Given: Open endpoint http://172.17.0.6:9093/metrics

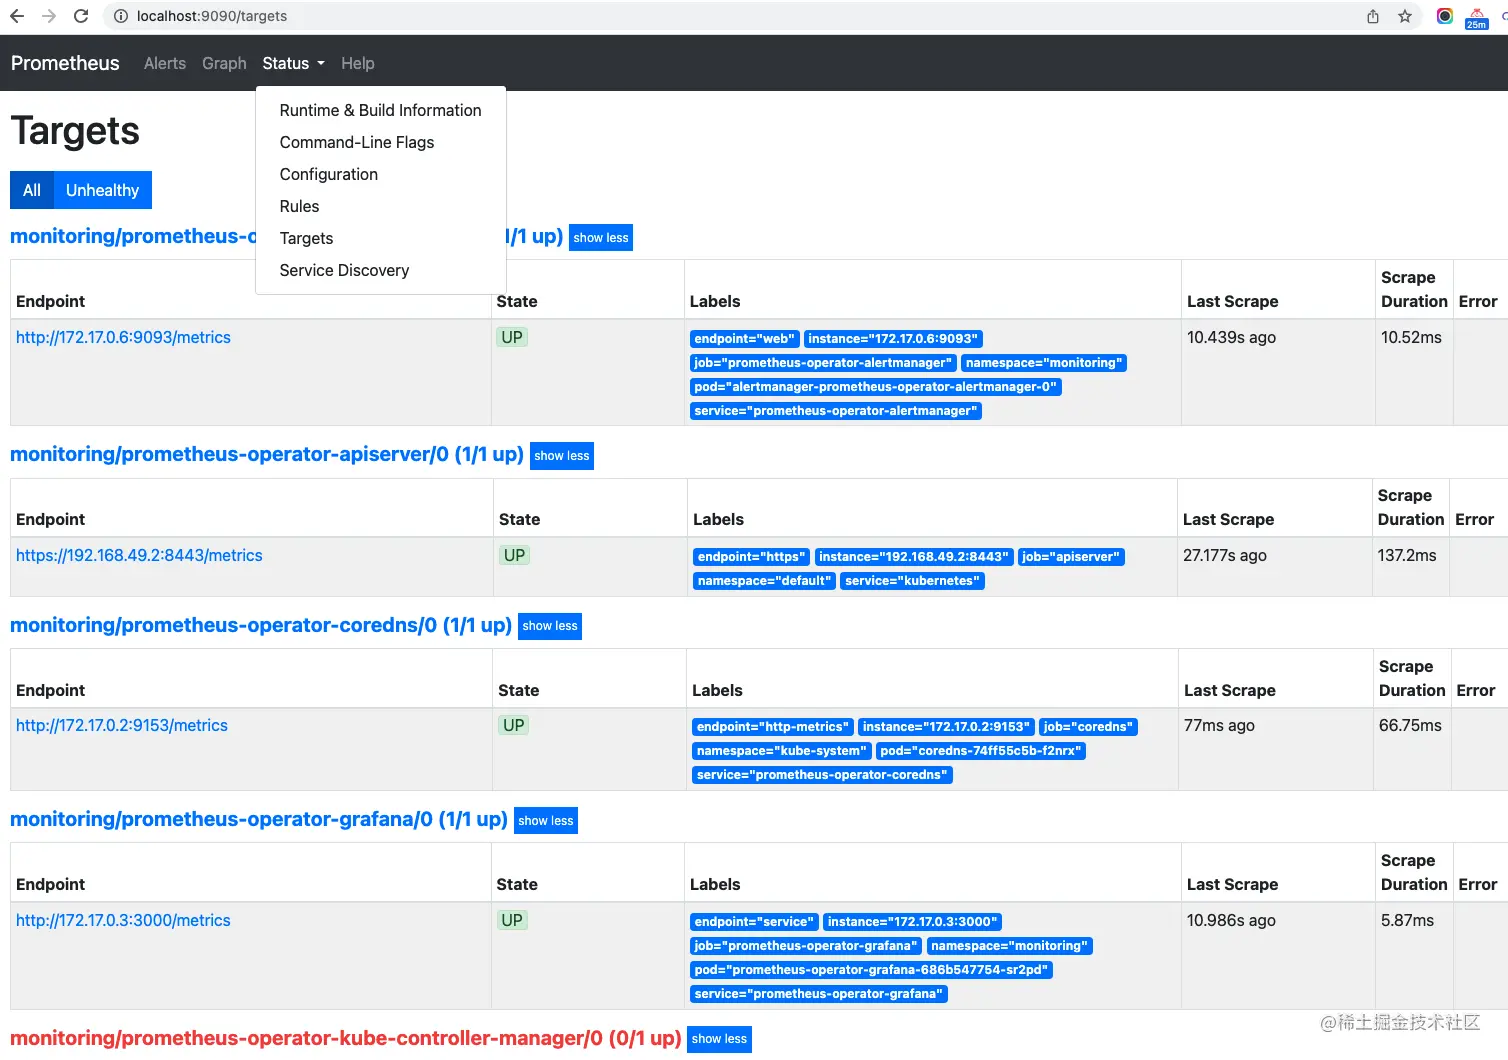Looking at the screenshot, I should tap(123, 337).
